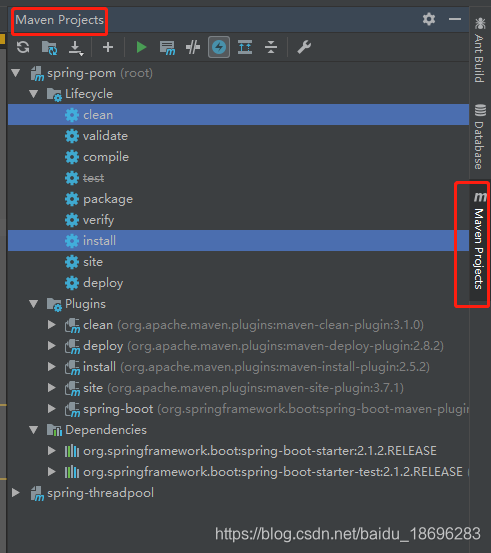Click gear icon beside verify goal
Image resolution: width=491 pixels, height=553 pixels.
[x=72, y=220]
